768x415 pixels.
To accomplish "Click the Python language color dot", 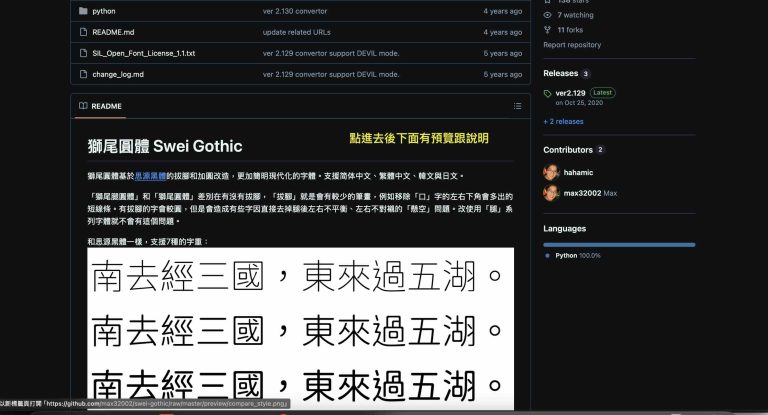I will click(547, 256).
